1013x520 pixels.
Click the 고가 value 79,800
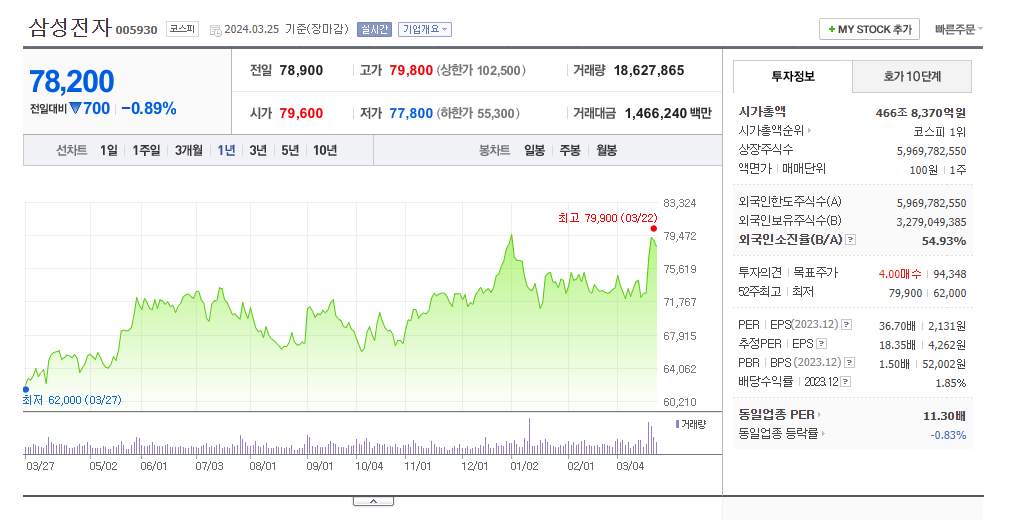pos(411,70)
